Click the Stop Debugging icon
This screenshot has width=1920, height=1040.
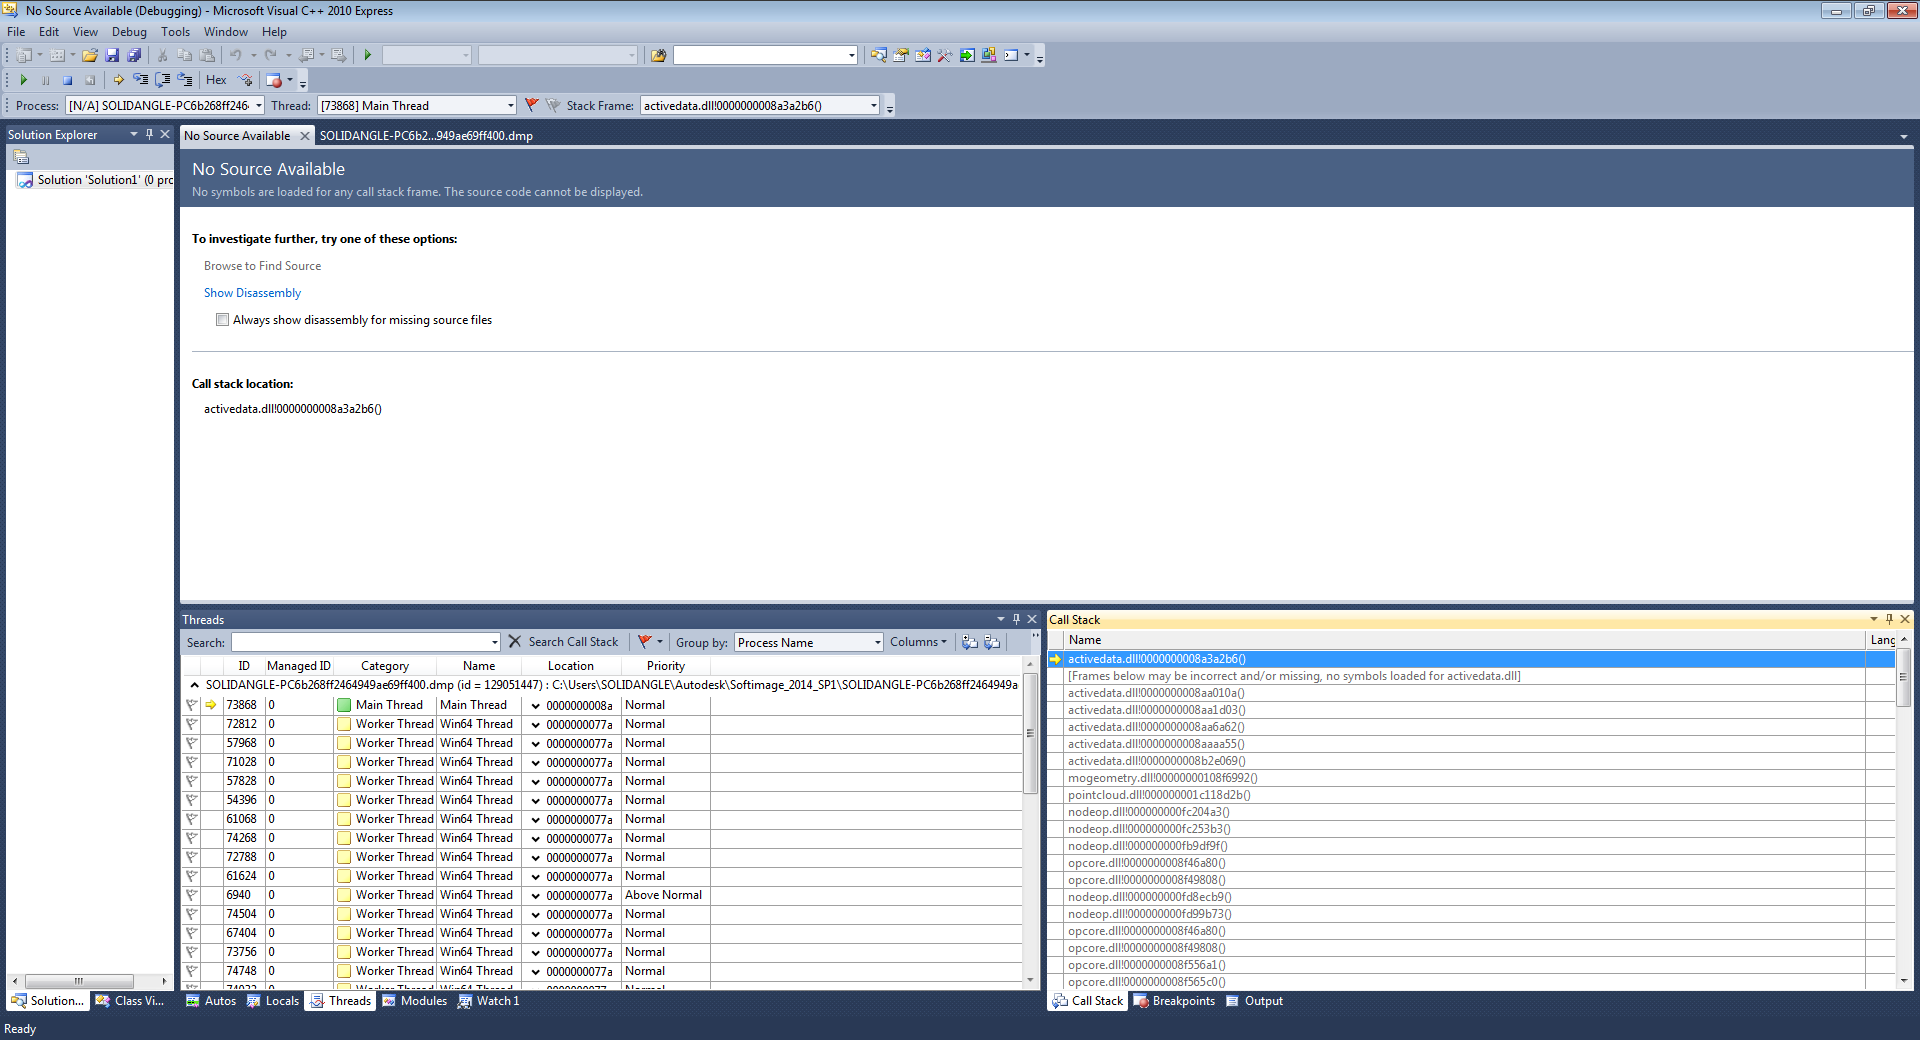coord(68,80)
